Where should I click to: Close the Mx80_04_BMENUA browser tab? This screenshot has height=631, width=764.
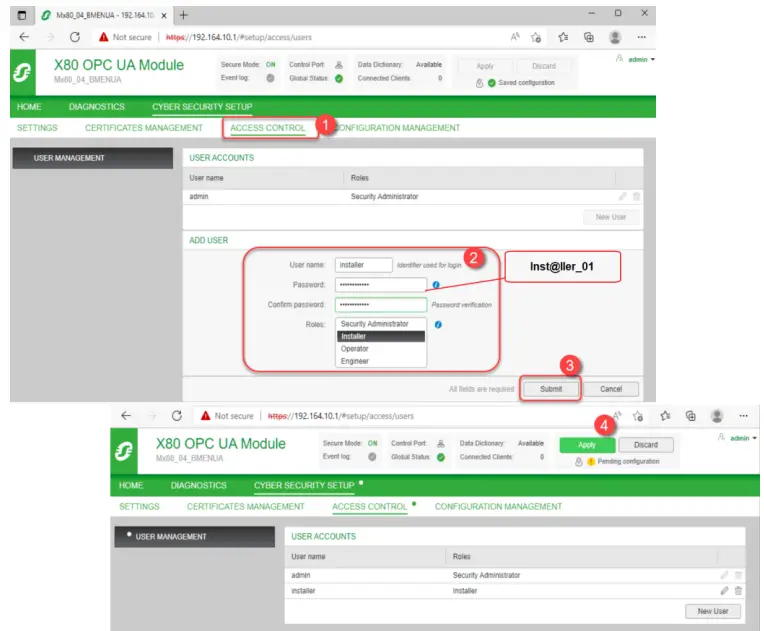[164, 16]
